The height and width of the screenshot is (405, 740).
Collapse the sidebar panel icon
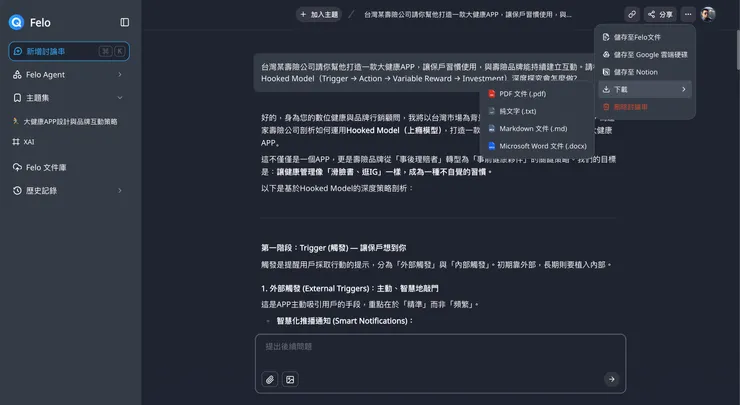pyautogui.click(x=125, y=22)
